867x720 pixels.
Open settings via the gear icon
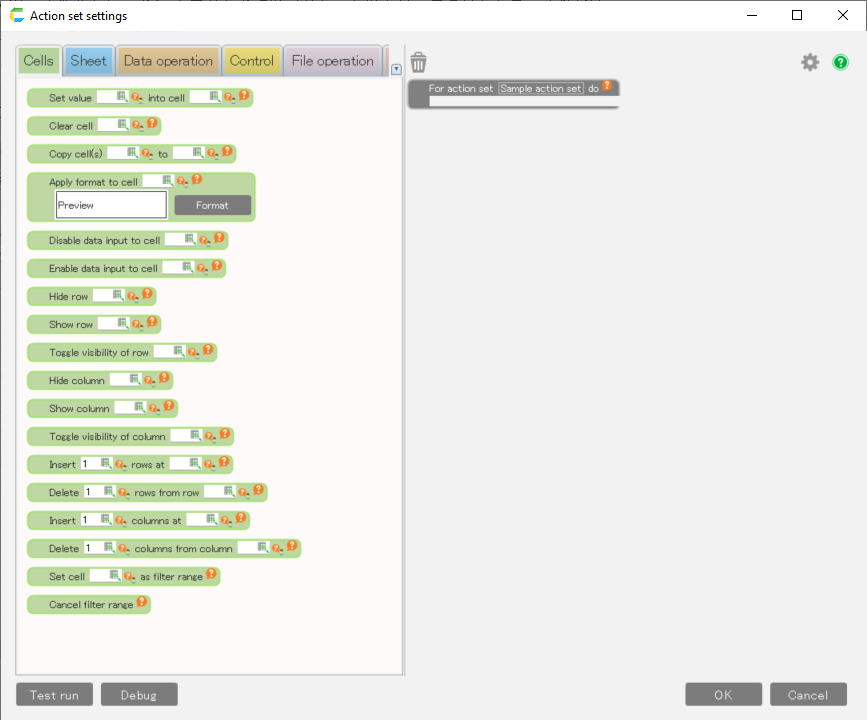coord(810,62)
